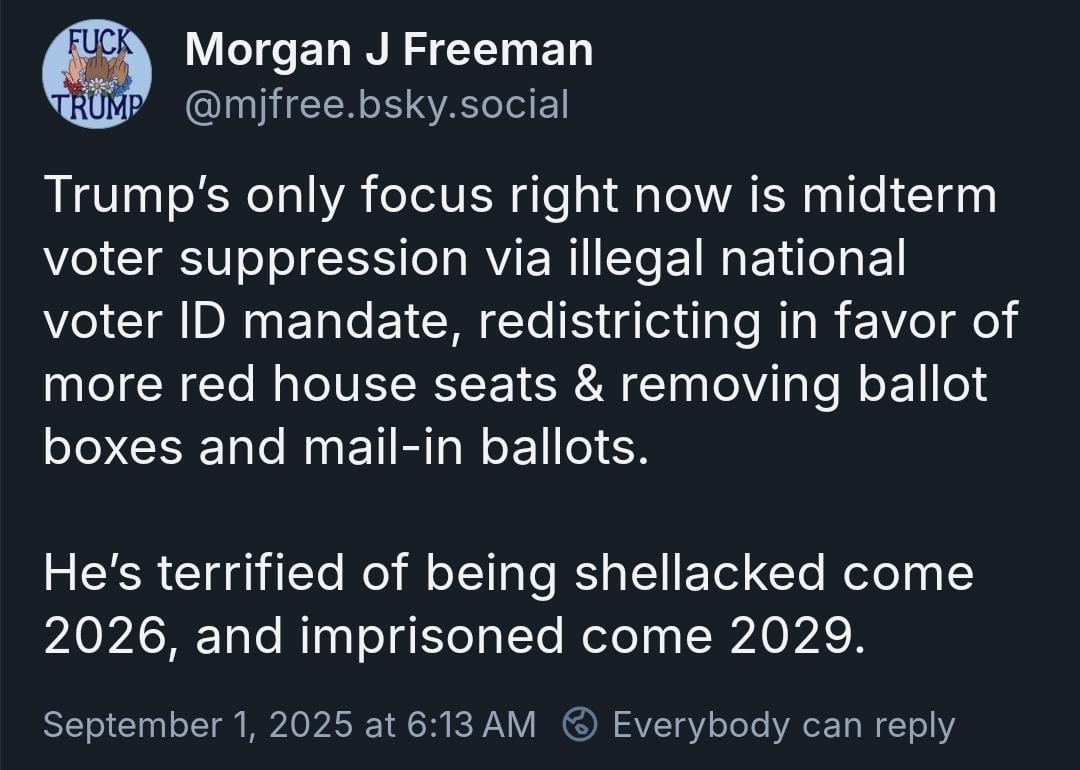The image size is (1080, 770).
Task: Click the line starting 'He's terrified'
Action: point(508,574)
